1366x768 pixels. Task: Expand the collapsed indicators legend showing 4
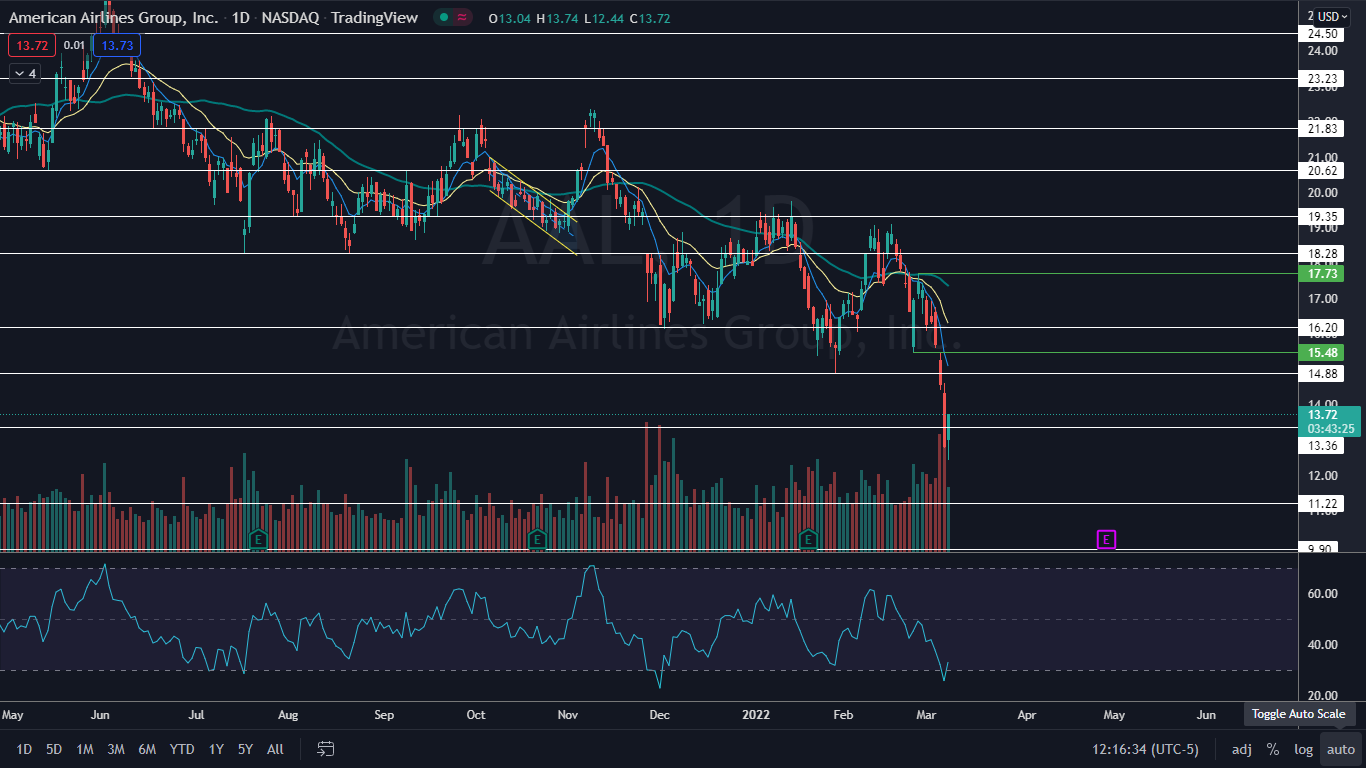point(24,73)
